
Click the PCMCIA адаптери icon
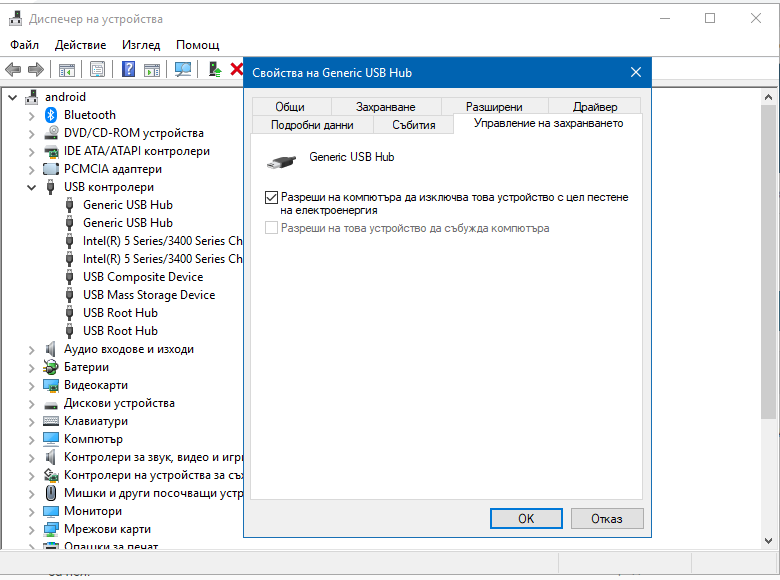[51, 169]
